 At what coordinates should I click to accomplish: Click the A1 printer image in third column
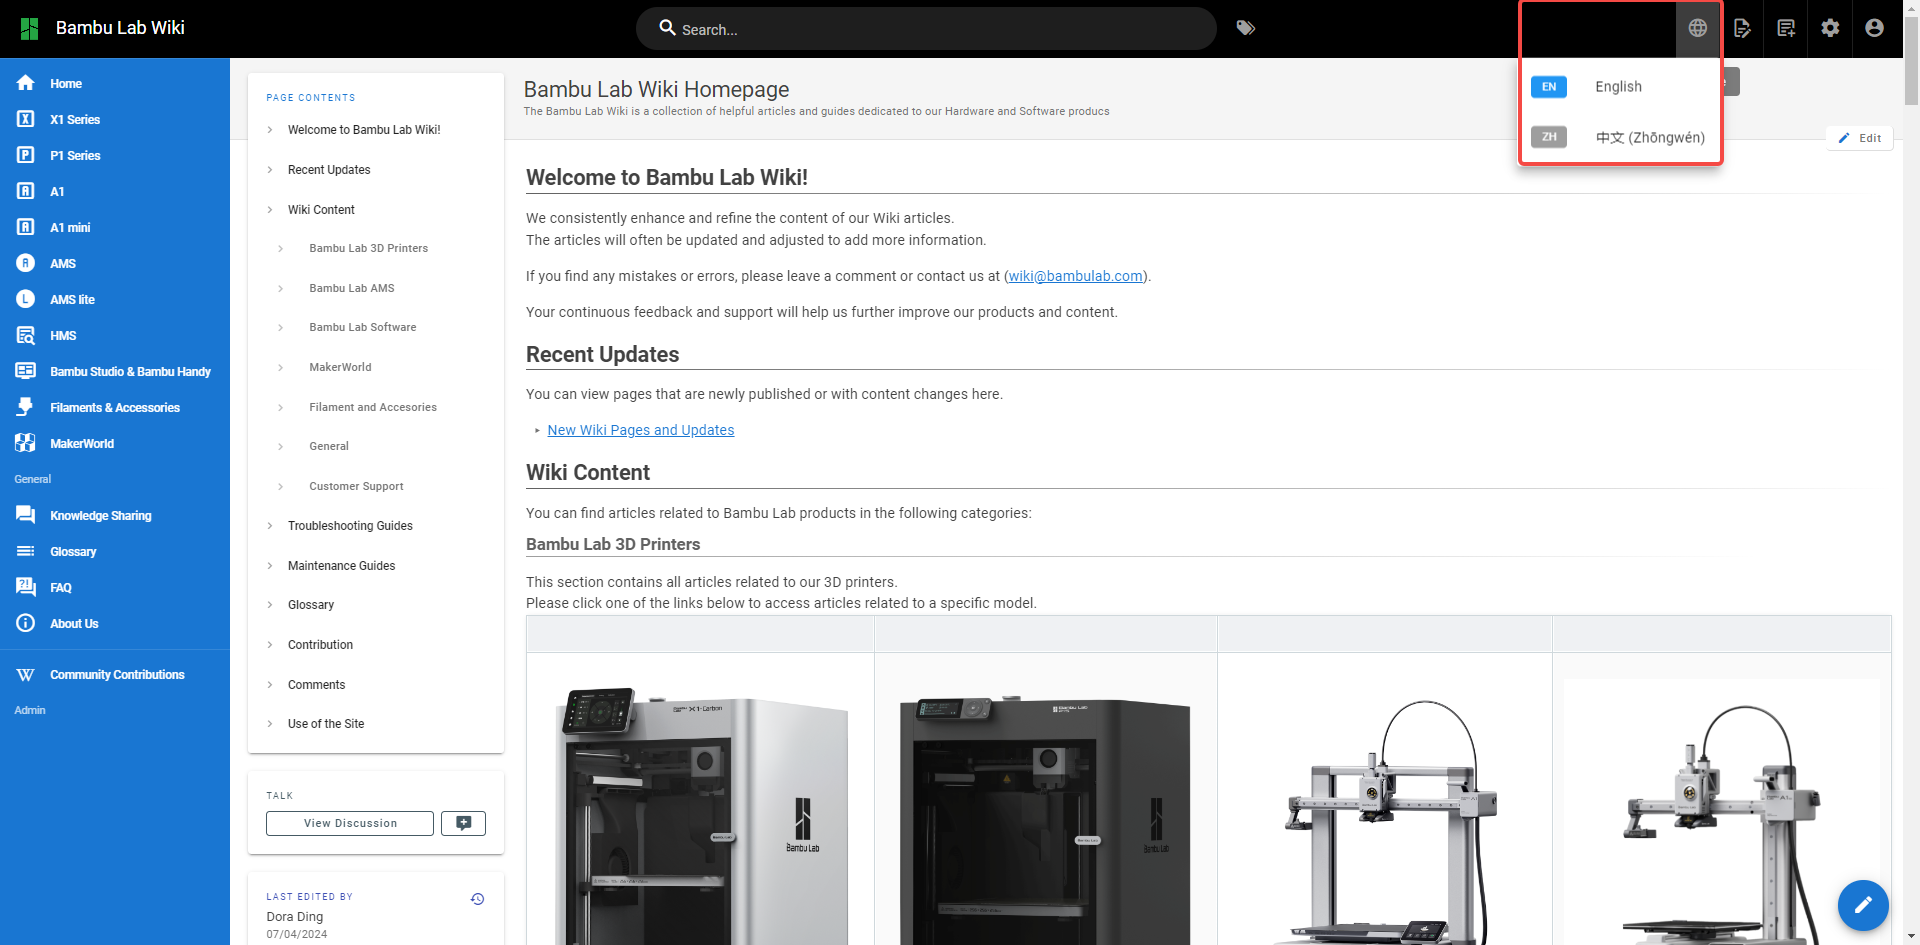[1385, 822]
